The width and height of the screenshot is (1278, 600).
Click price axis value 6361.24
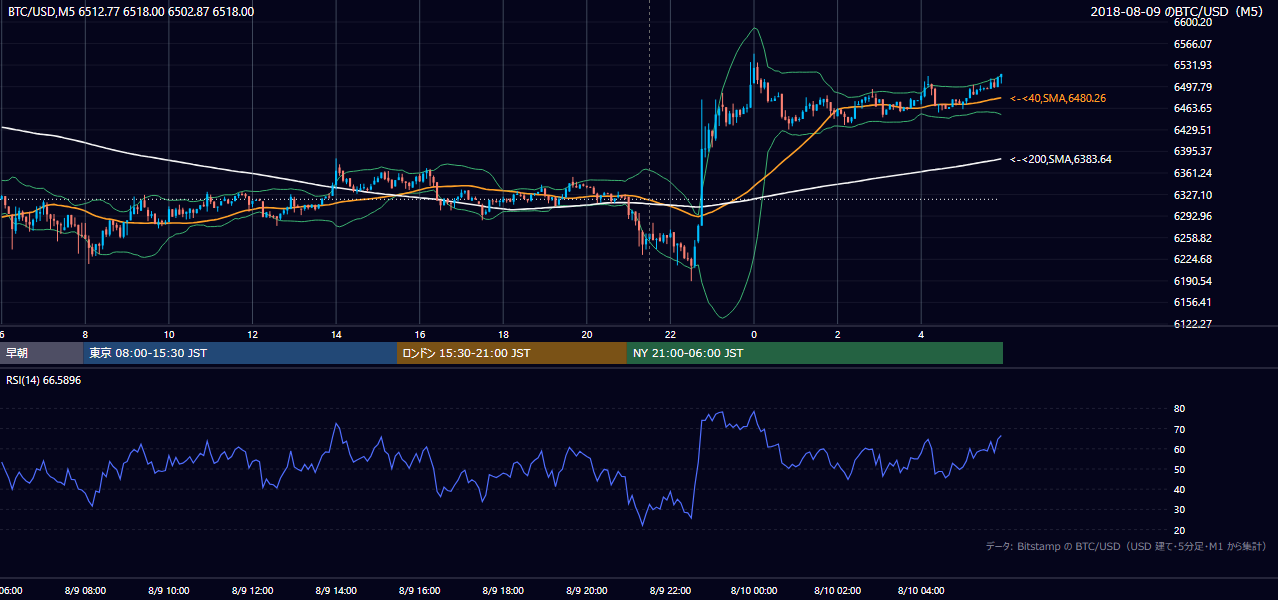pyautogui.click(x=1193, y=173)
